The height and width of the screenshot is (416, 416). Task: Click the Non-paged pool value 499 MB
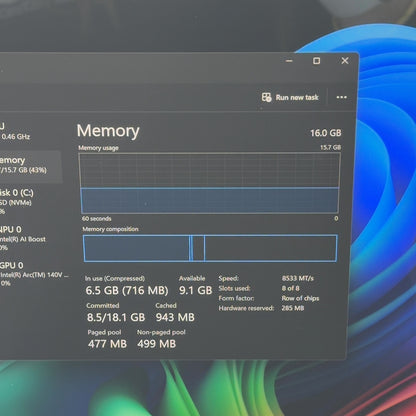pyautogui.click(x=156, y=344)
